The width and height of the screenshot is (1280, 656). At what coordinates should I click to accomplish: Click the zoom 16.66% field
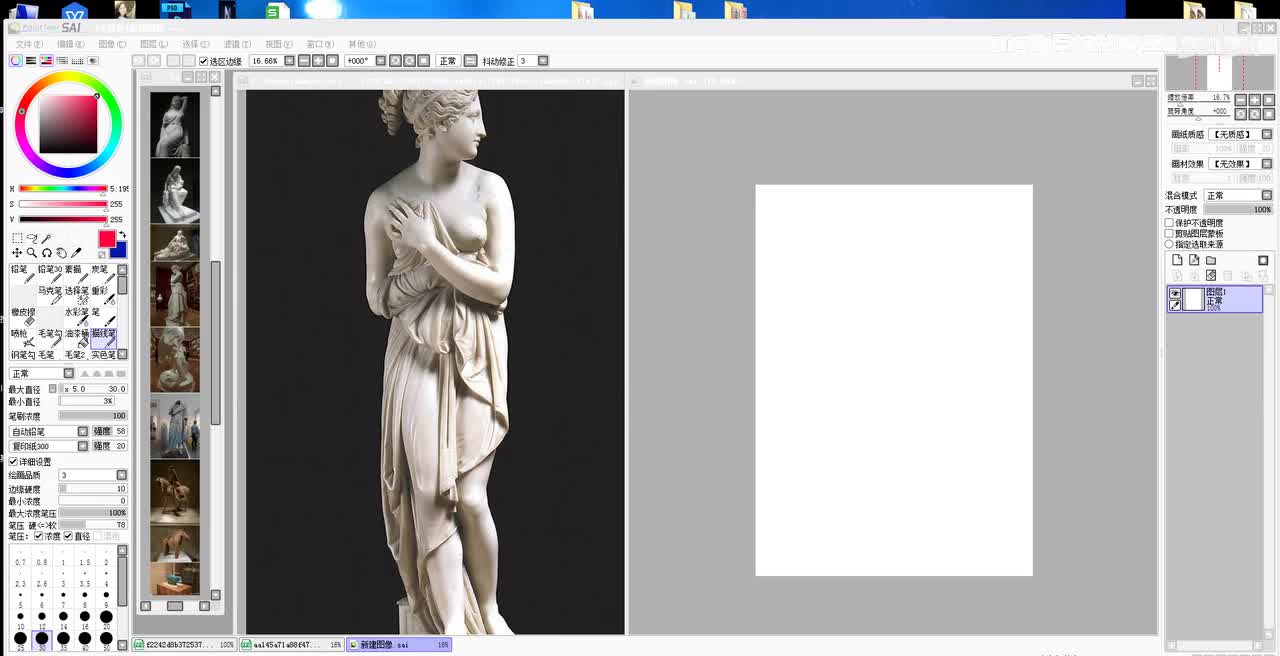(x=265, y=61)
